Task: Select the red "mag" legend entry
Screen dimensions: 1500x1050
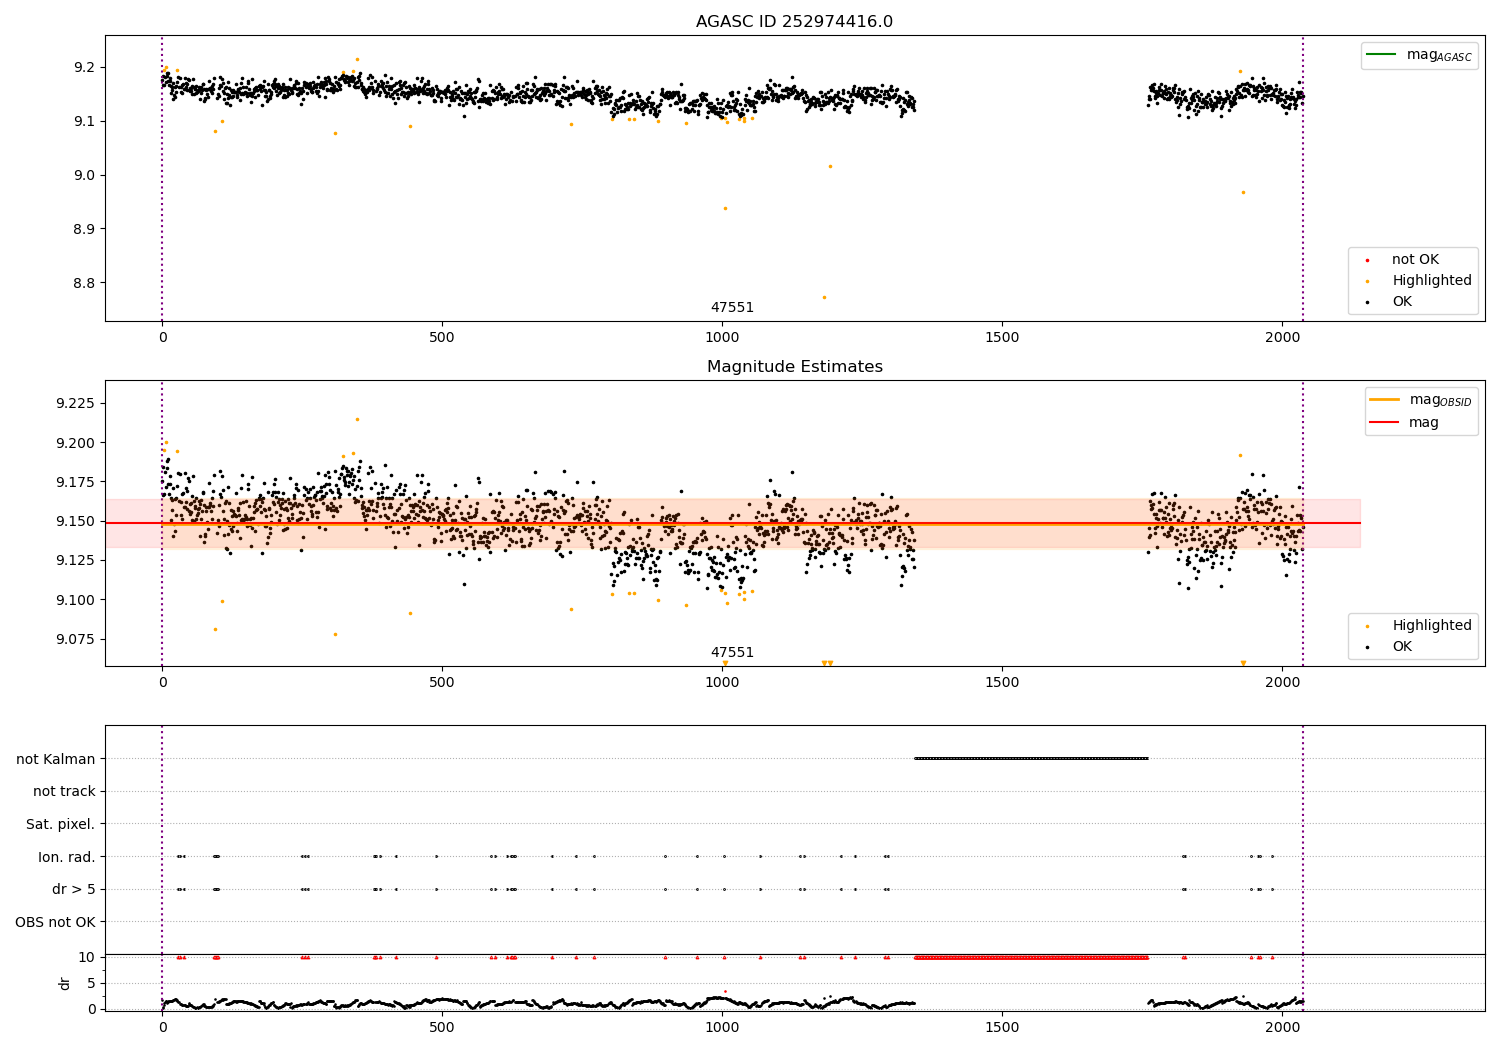Action: point(1405,422)
